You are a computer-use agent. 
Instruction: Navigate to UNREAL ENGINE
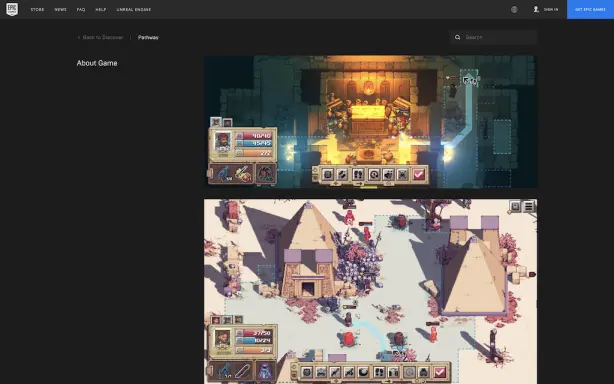[134, 9]
